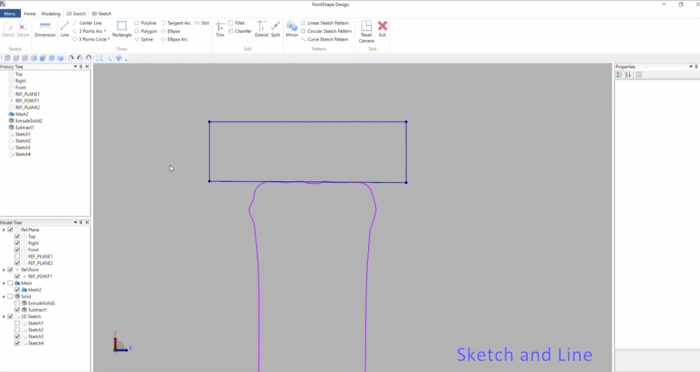This screenshot has width=700, height=372.
Task: Switch to the Modeling tab
Action: 50,13
